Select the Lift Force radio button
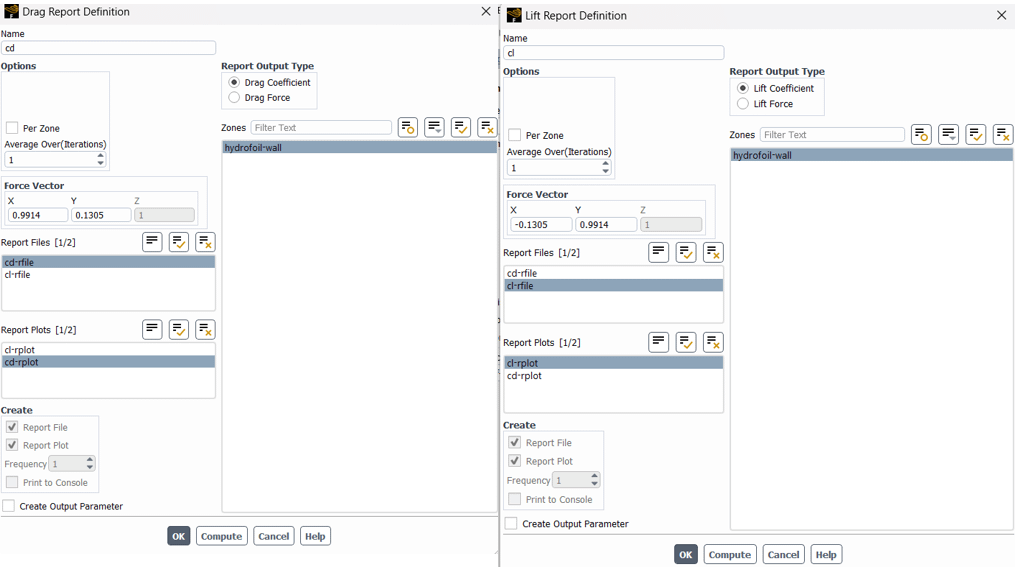 coord(743,104)
